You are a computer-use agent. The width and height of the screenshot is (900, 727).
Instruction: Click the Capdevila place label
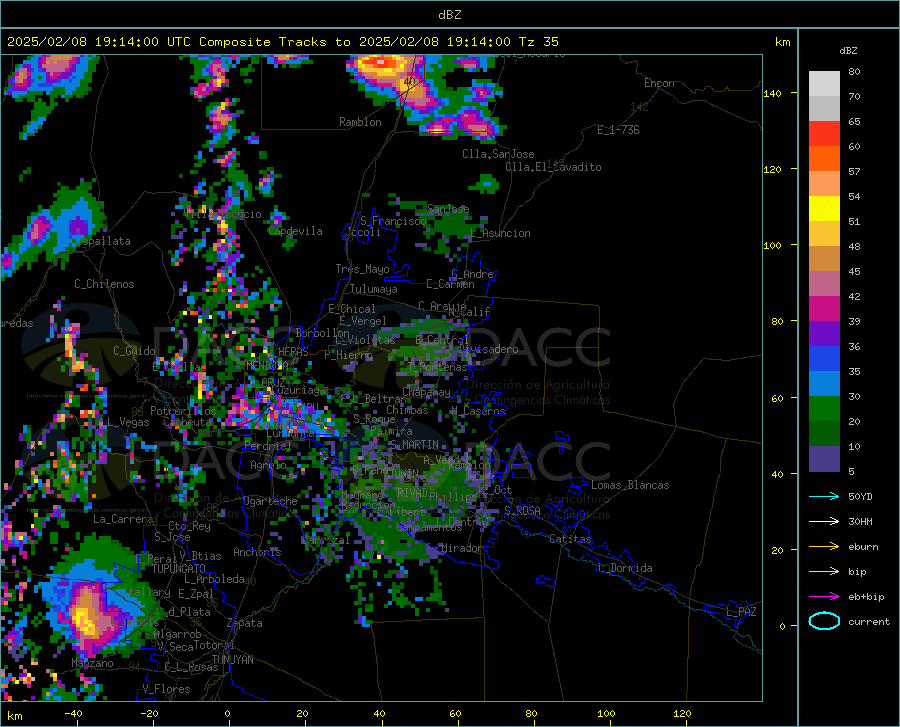point(295,231)
